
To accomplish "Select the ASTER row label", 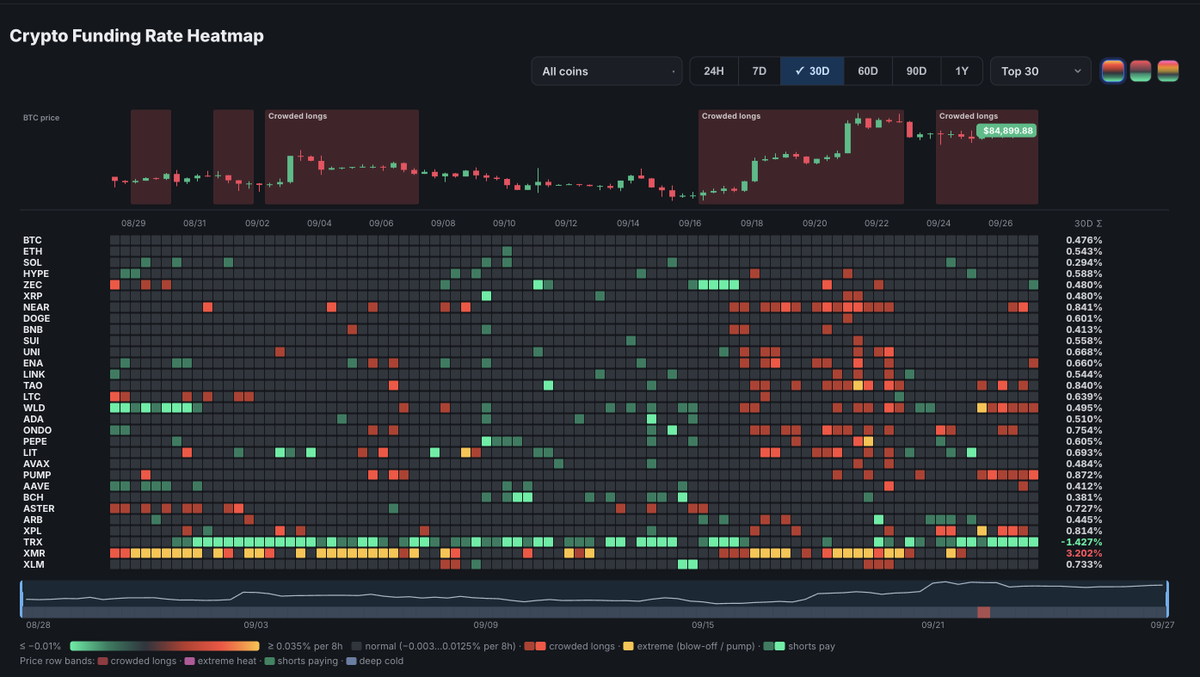I will click(38, 508).
